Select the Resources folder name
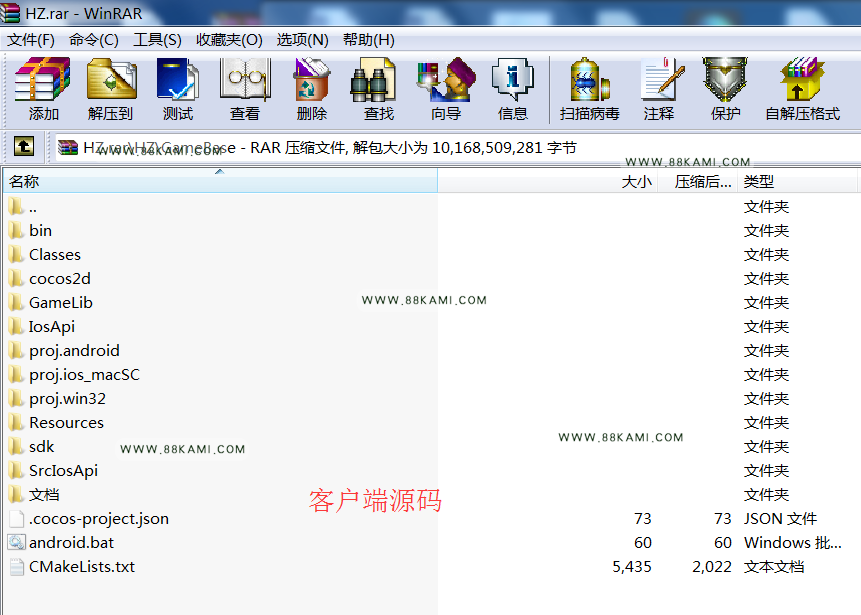This screenshot has width=861, height=615. point(66,423)
